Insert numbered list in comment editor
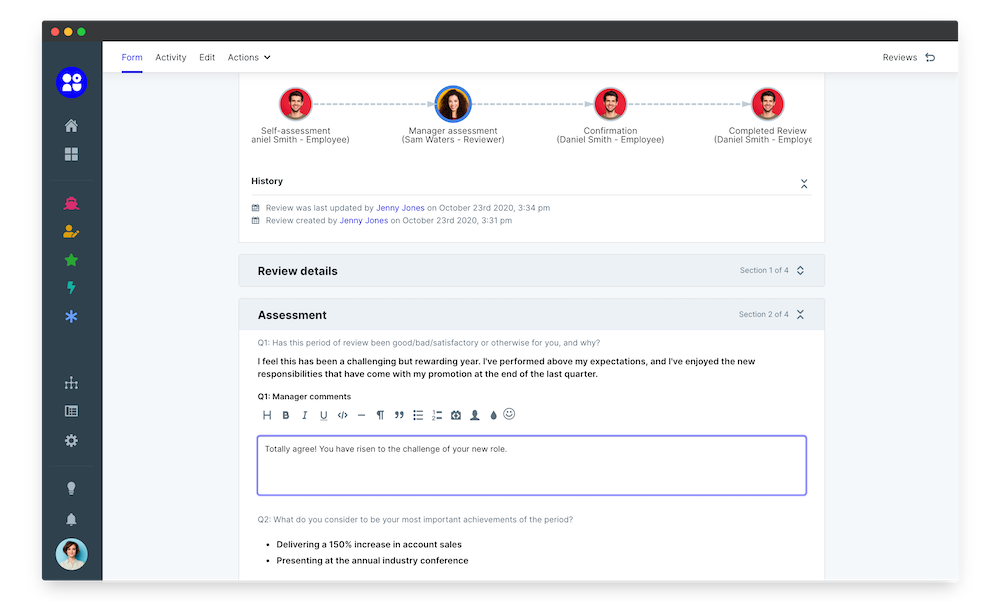The image size is (1000, 601). click(437, 415)
